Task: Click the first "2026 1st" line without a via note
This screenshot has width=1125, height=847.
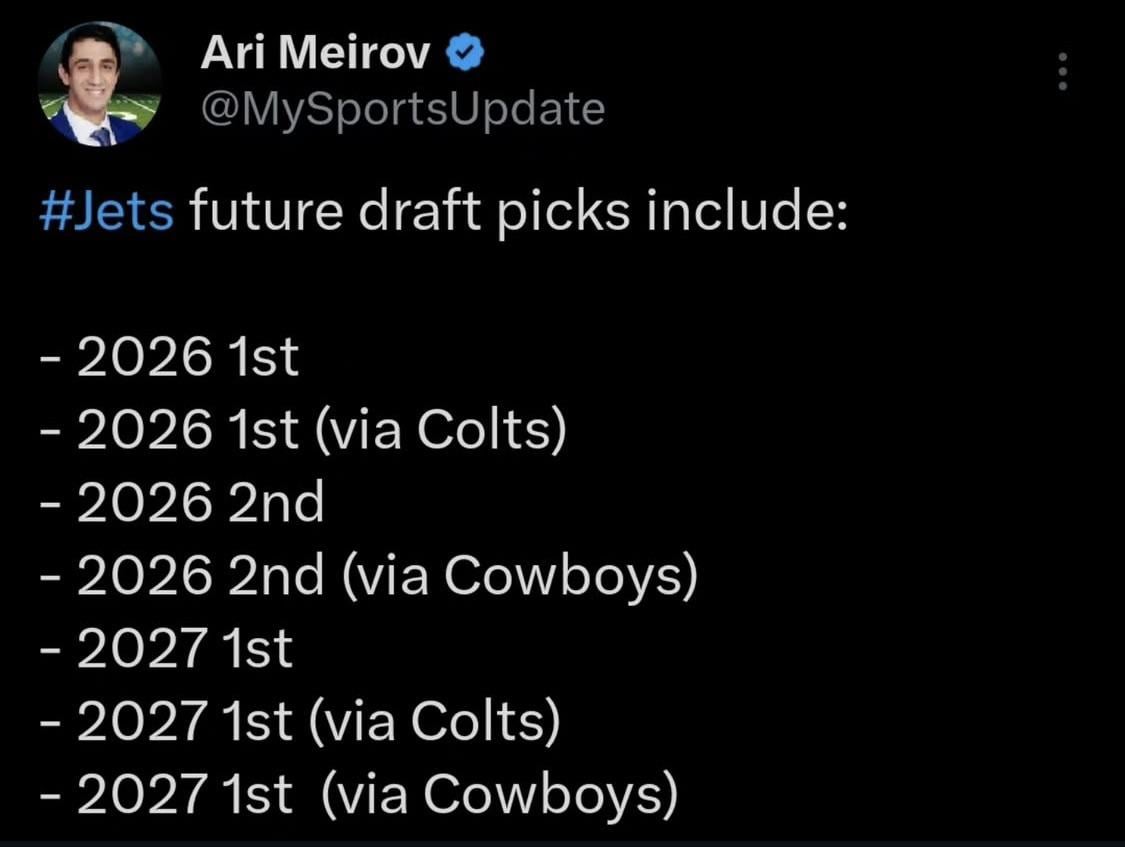Action: pos(170,359)
